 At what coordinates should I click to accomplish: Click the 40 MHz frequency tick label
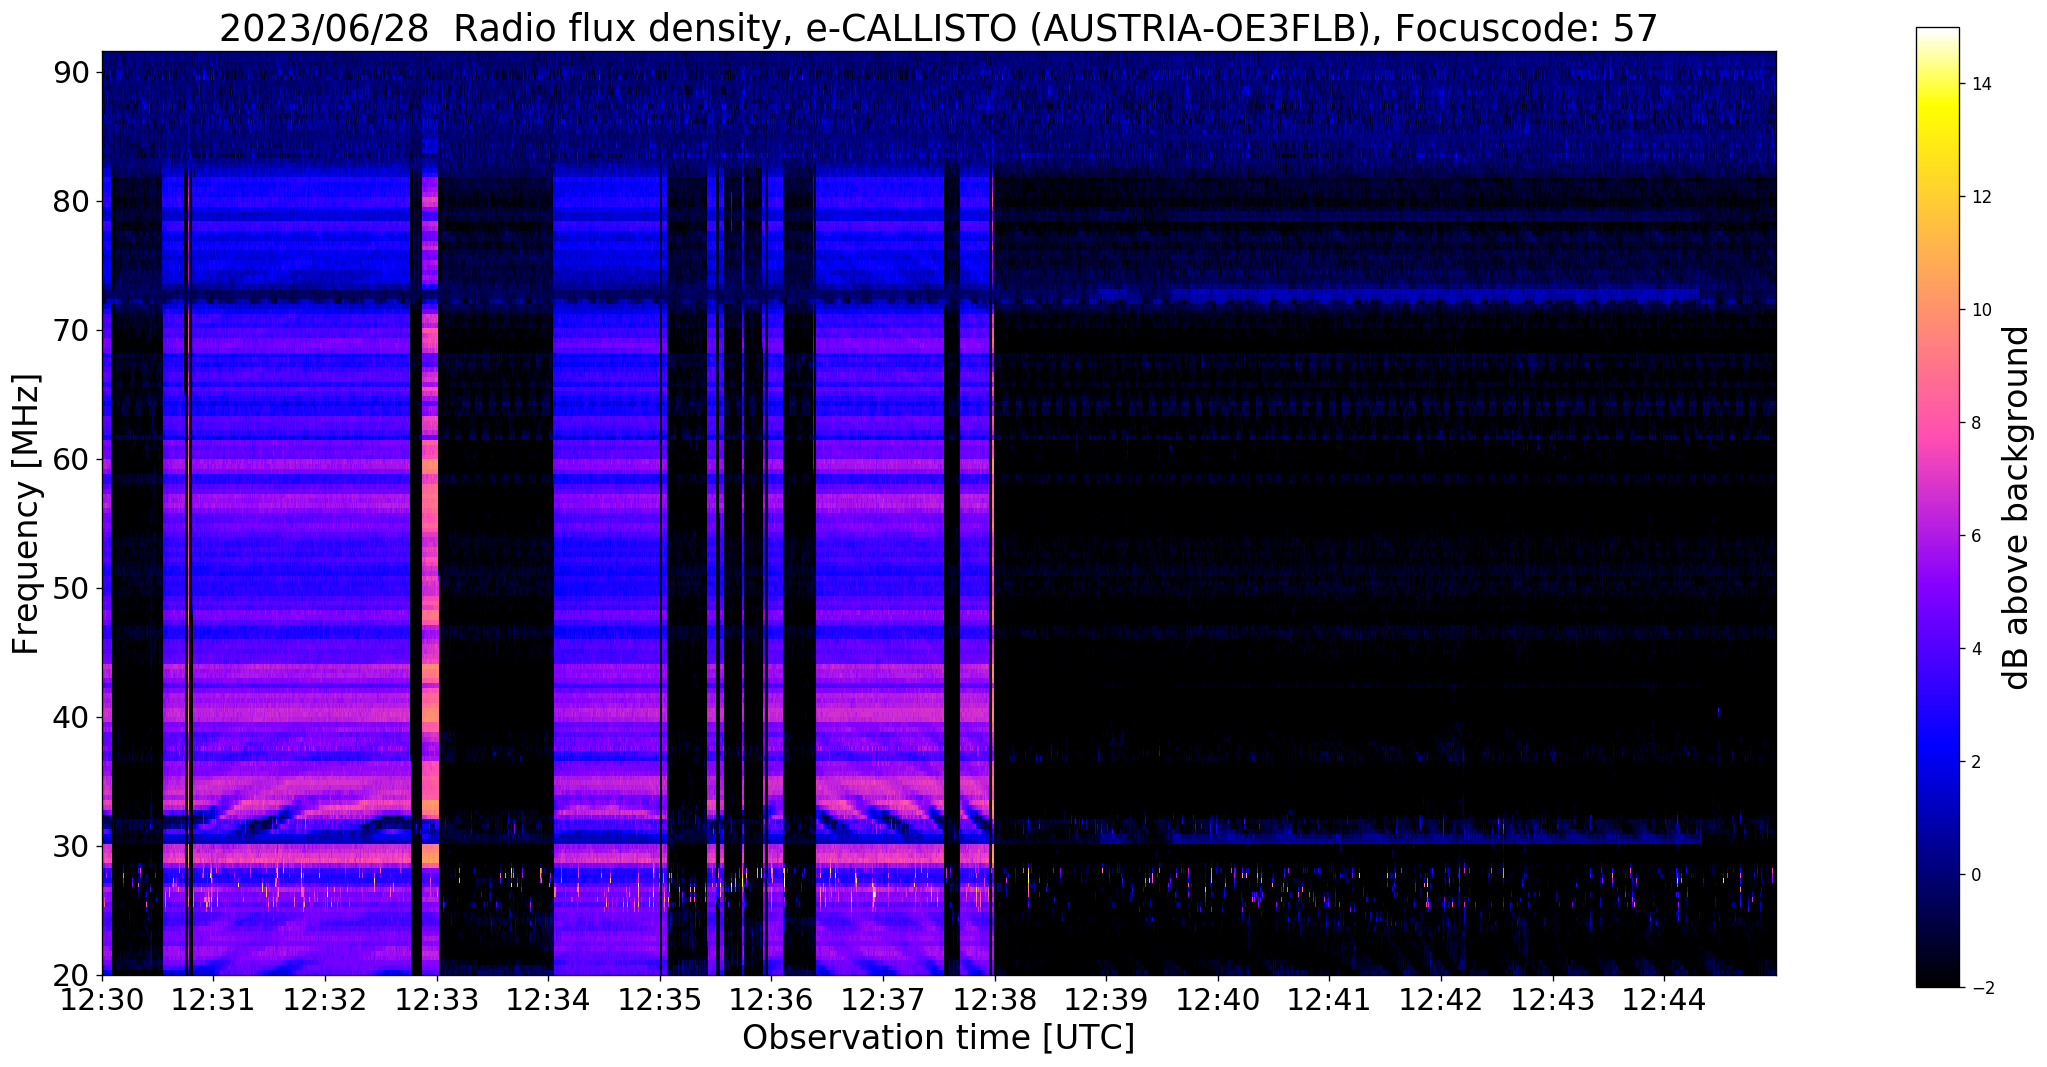point(72,717)
